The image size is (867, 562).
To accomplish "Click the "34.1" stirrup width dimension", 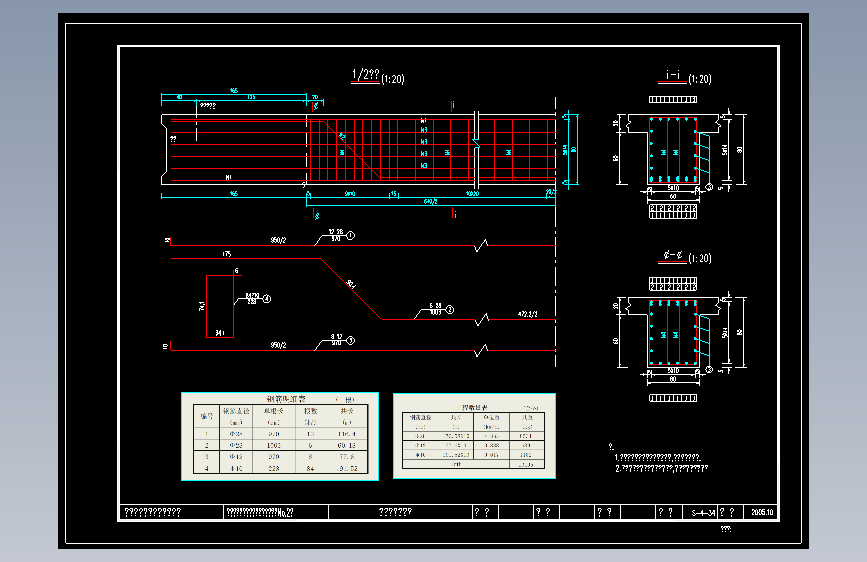I will pyautogui.click(x=220, y=333).
